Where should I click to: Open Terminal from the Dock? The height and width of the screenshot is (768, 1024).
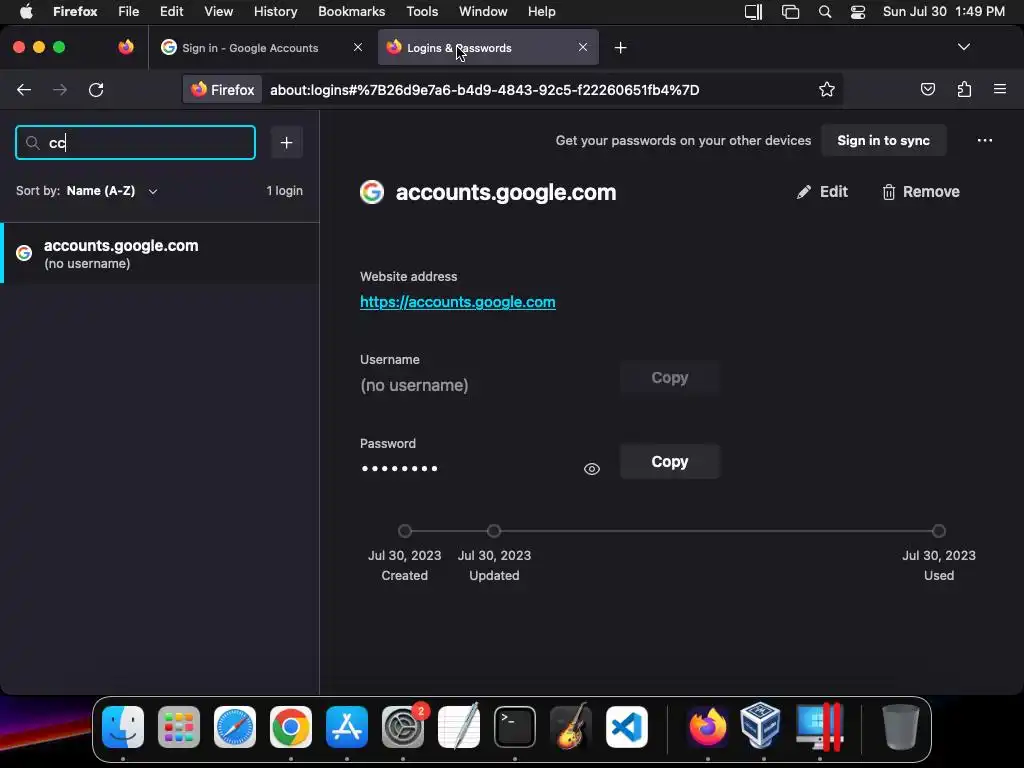tap(515, 727)
